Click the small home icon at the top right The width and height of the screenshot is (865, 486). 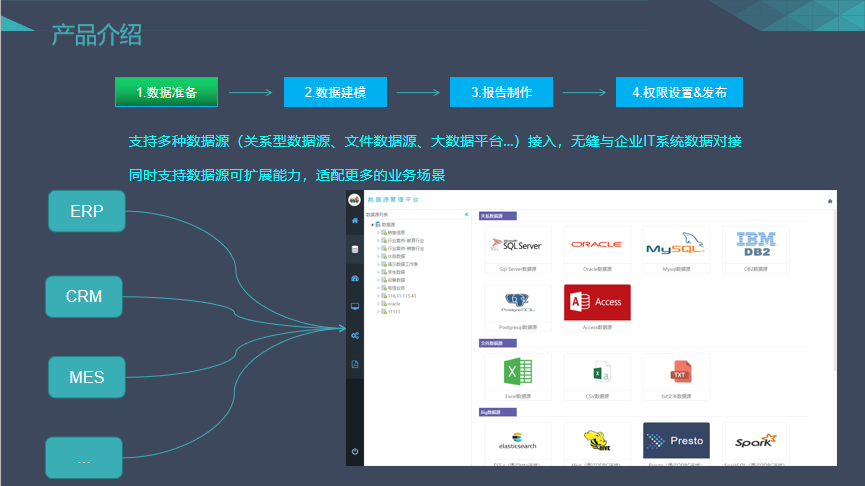pyautogui.click(x=830, y=201)
